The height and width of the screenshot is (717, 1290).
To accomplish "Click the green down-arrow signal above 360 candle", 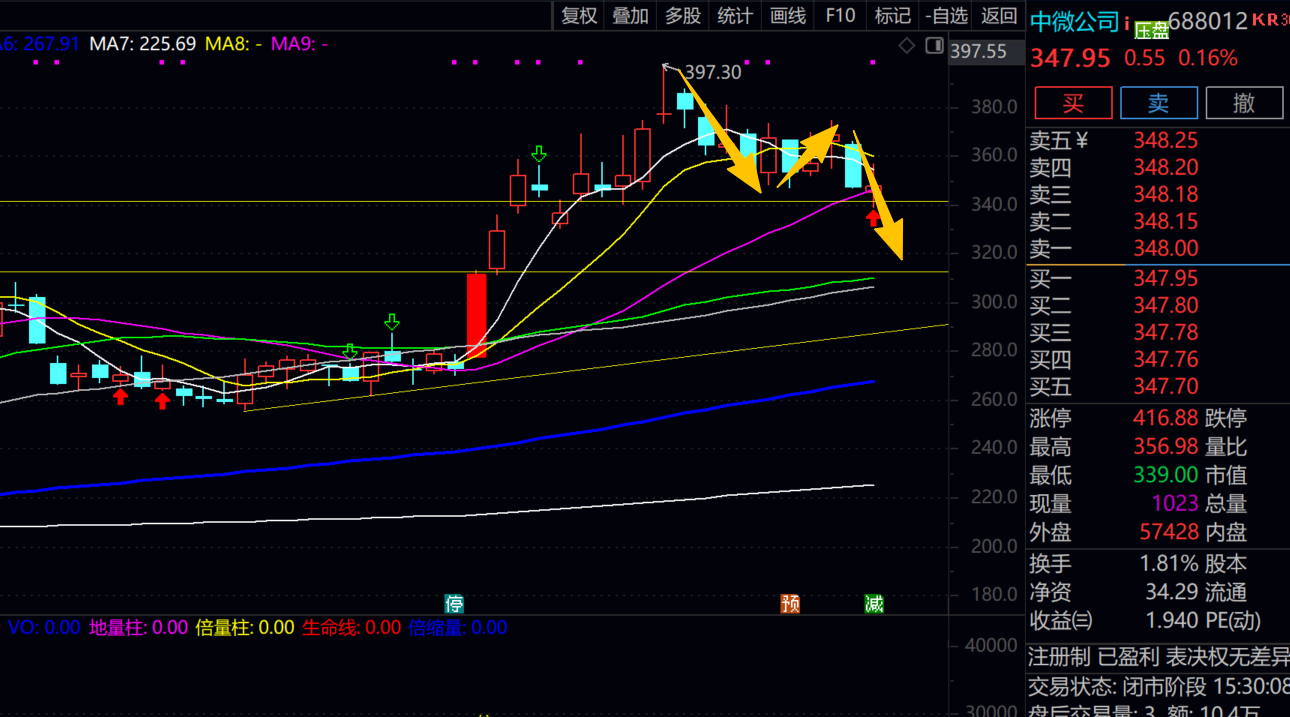I will pyautogui.click(x=539, y=154).
